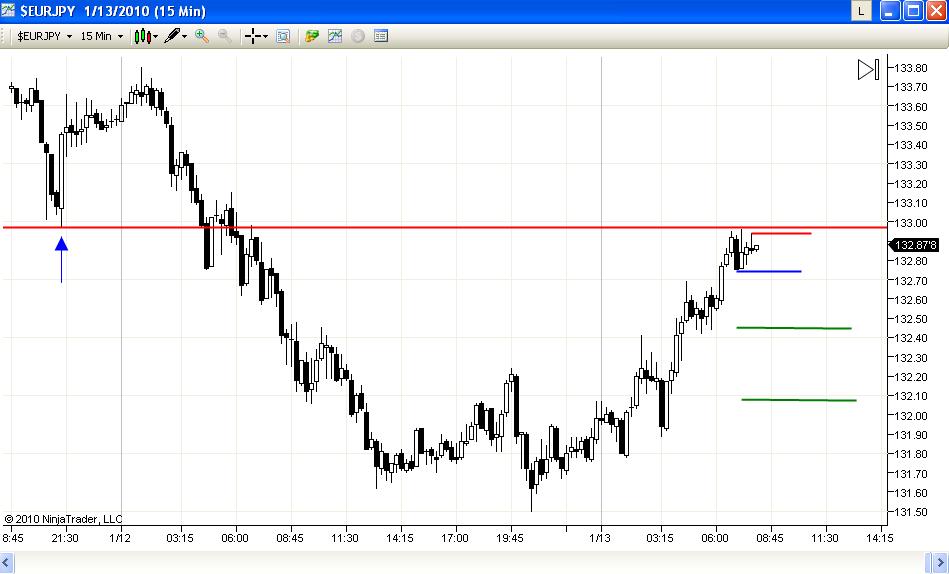Screen dimensions: 949x574
Task: Click the 21:30 time axis label
Action: [65, 538]
